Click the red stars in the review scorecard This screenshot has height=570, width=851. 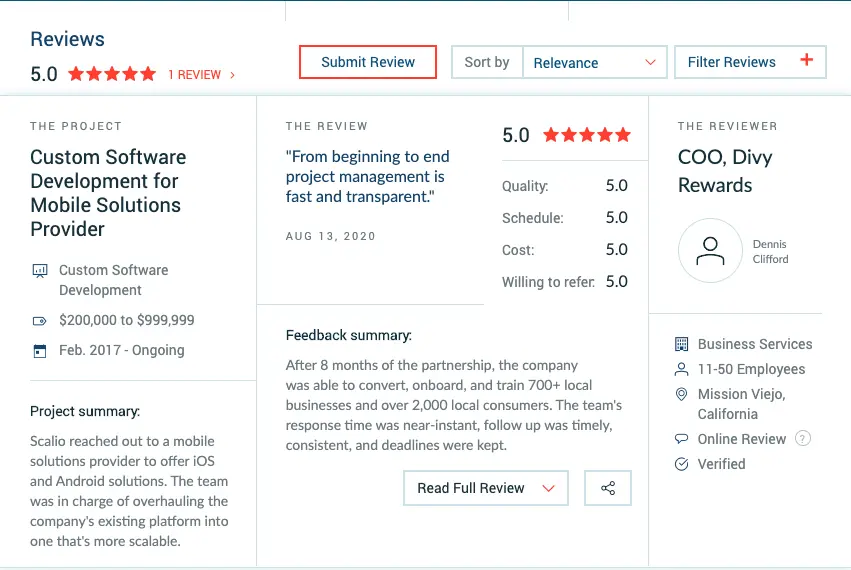click(x=587, y=135)
